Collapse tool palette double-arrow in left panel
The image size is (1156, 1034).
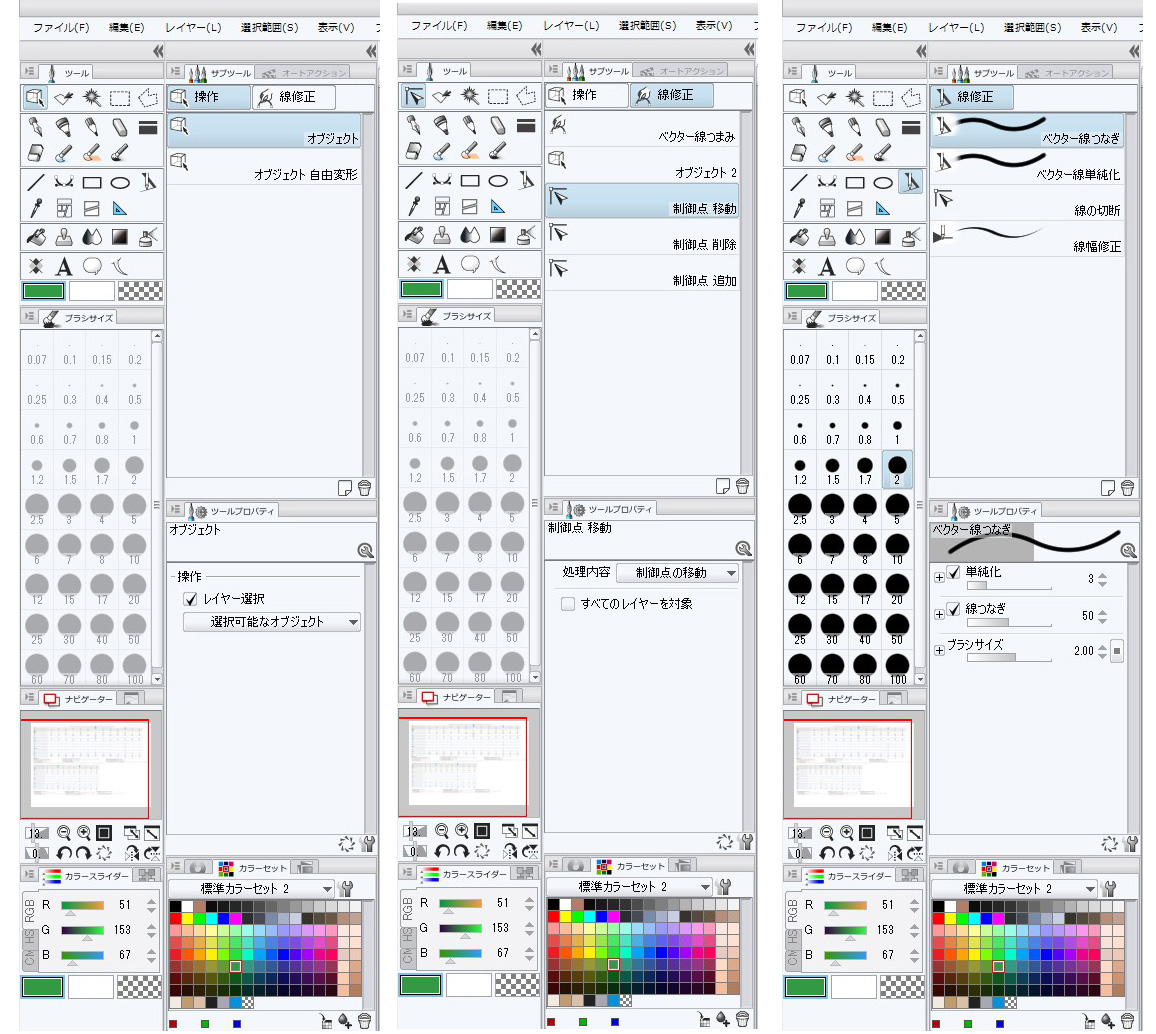coord(158,51)
